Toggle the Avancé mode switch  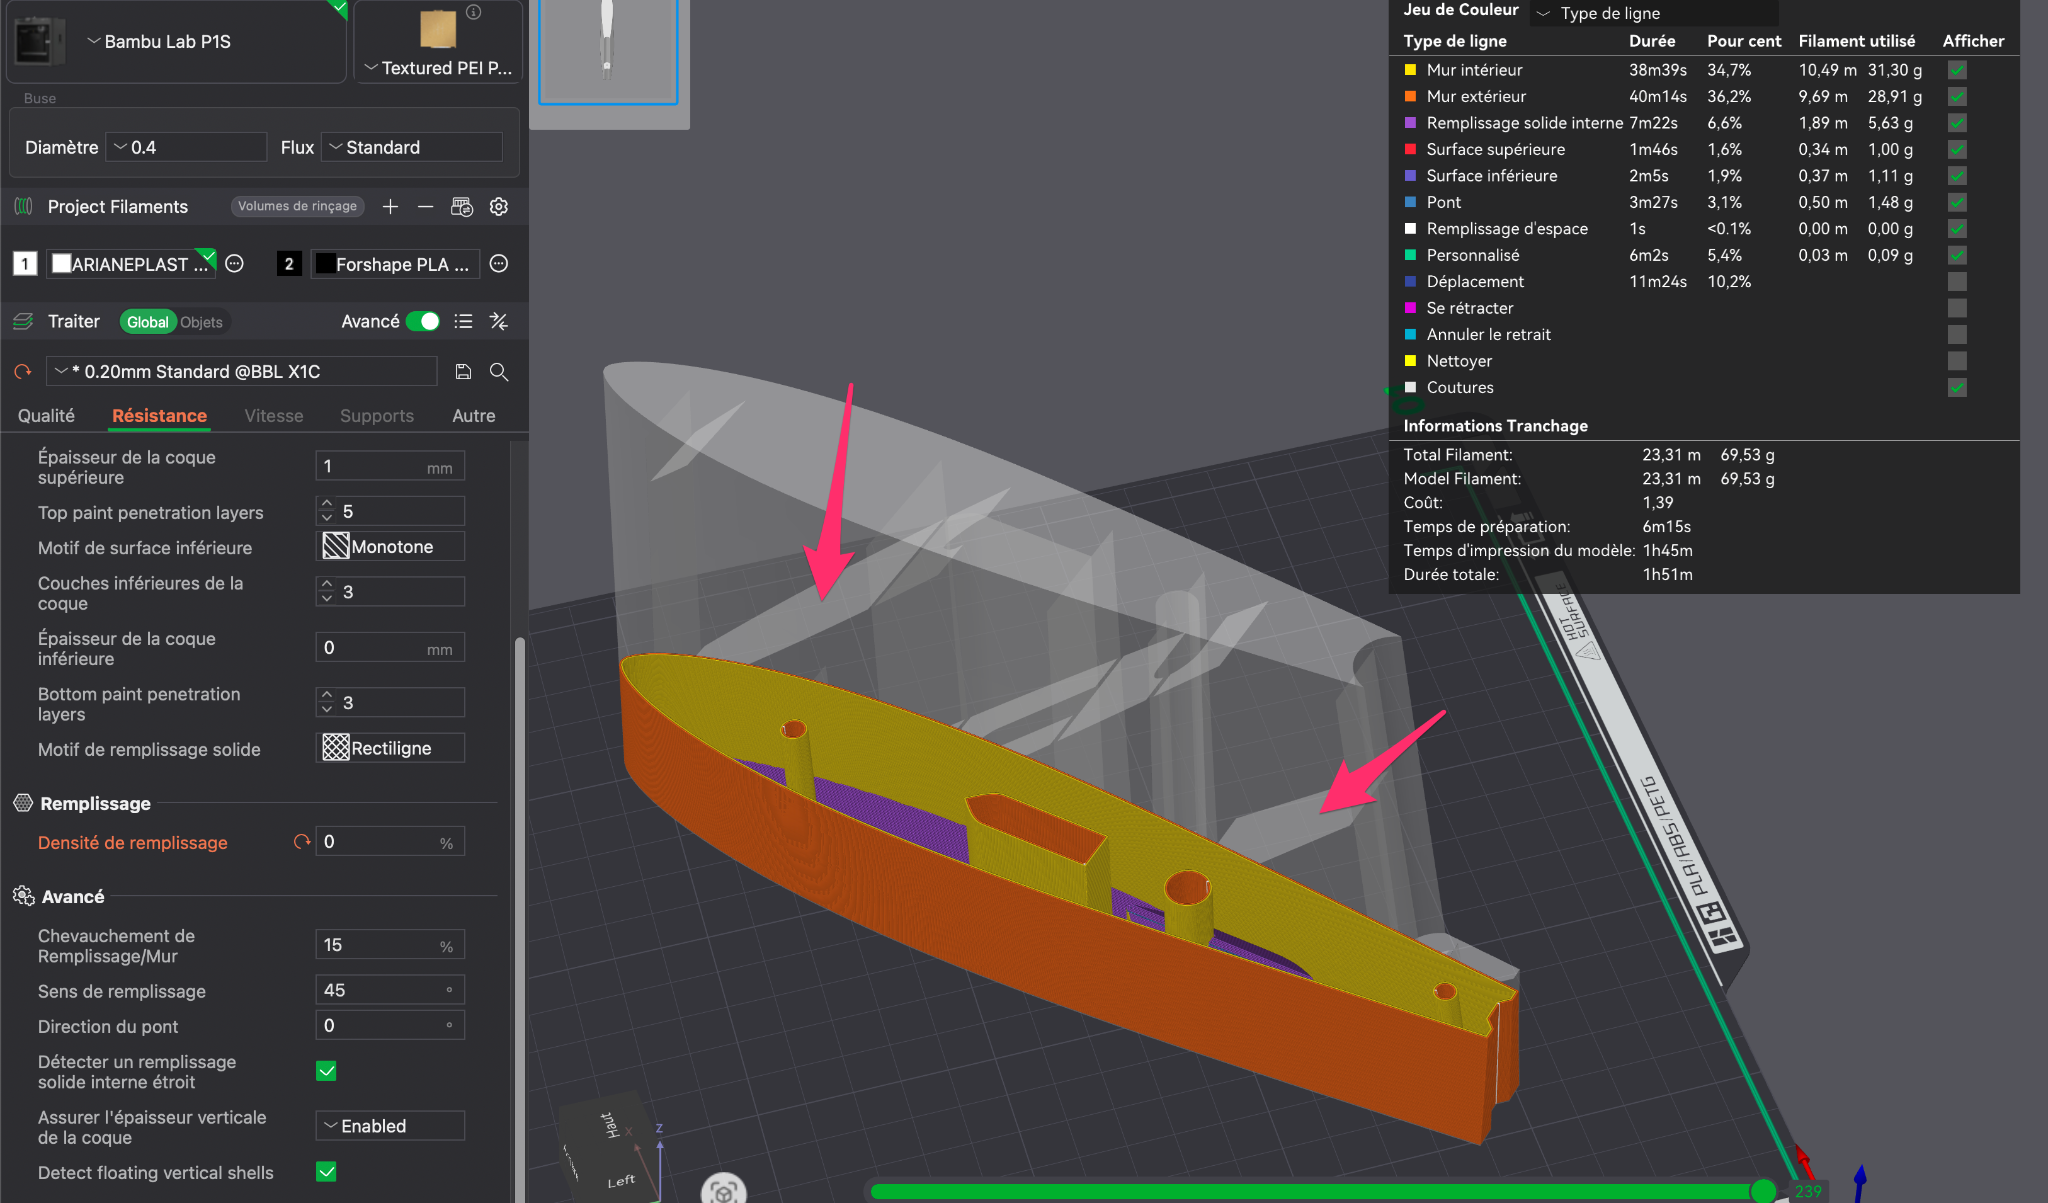point(423,321)
